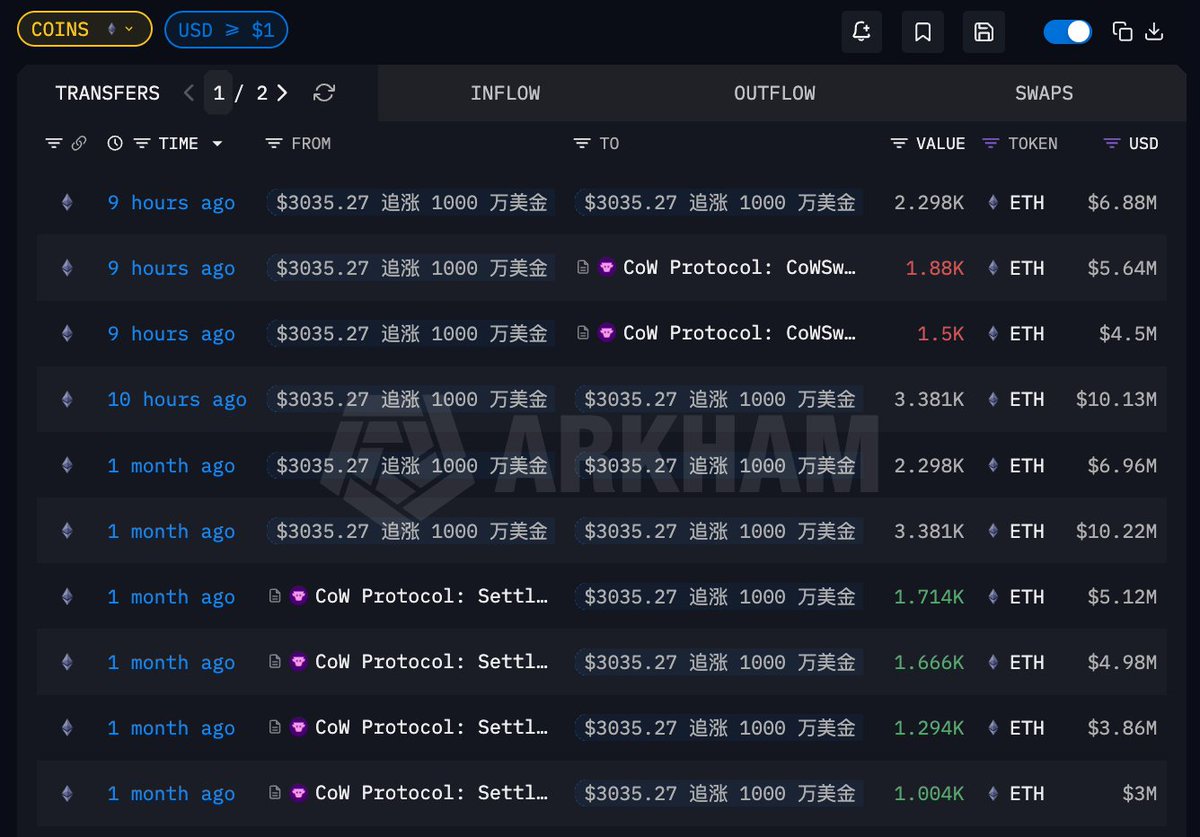Screen dimensions: 1200x837
Task: Click Ethereum icon in $3M row
Action: pyautogui.click(x=67, y=793)
